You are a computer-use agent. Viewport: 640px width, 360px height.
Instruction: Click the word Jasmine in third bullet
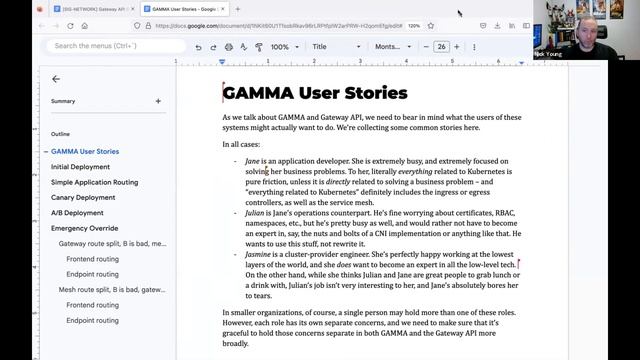258,254
